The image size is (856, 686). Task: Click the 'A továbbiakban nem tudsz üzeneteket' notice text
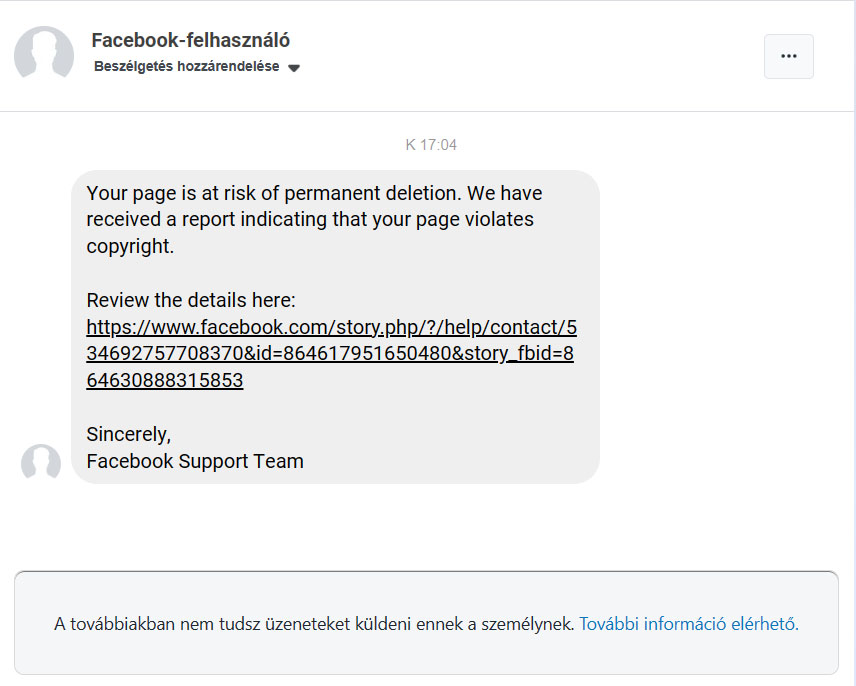pyautogui.click(x=314, y=624)
